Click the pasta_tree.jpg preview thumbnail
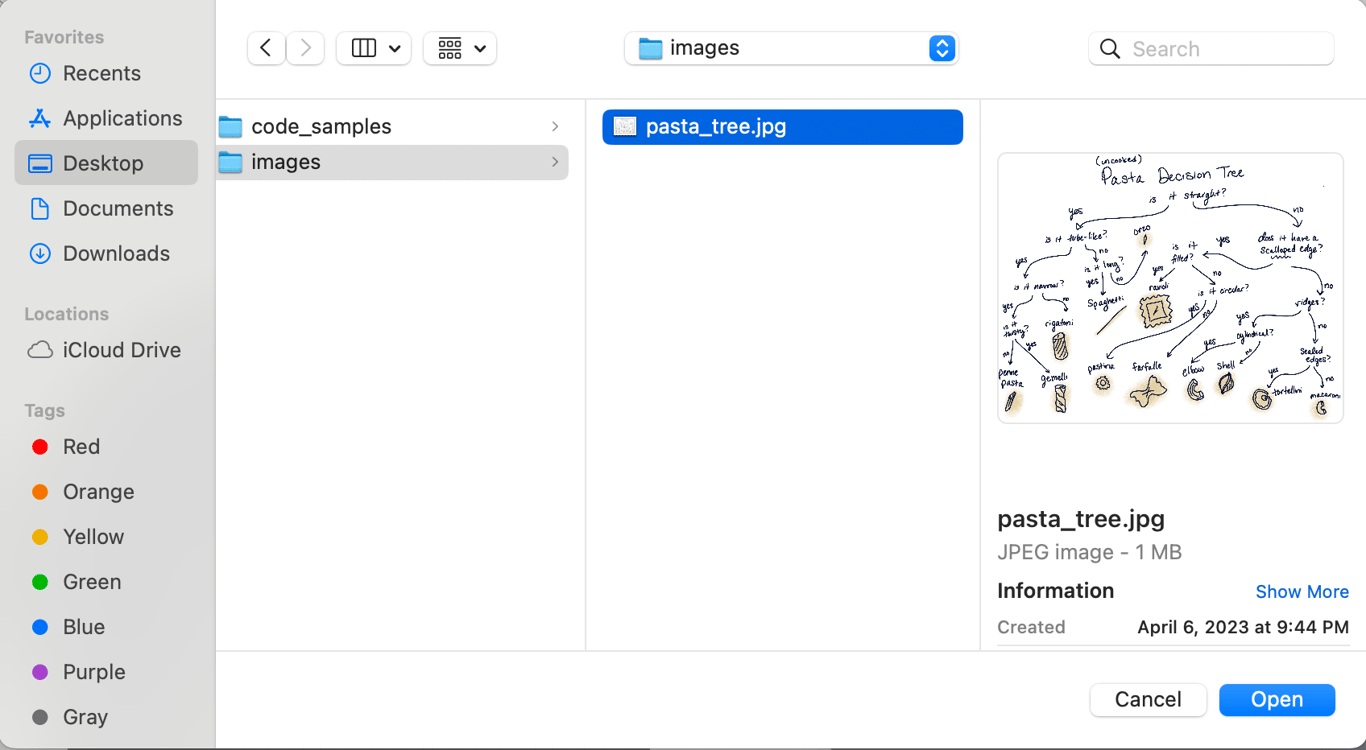The image size is (1366, 750). 1170,288
